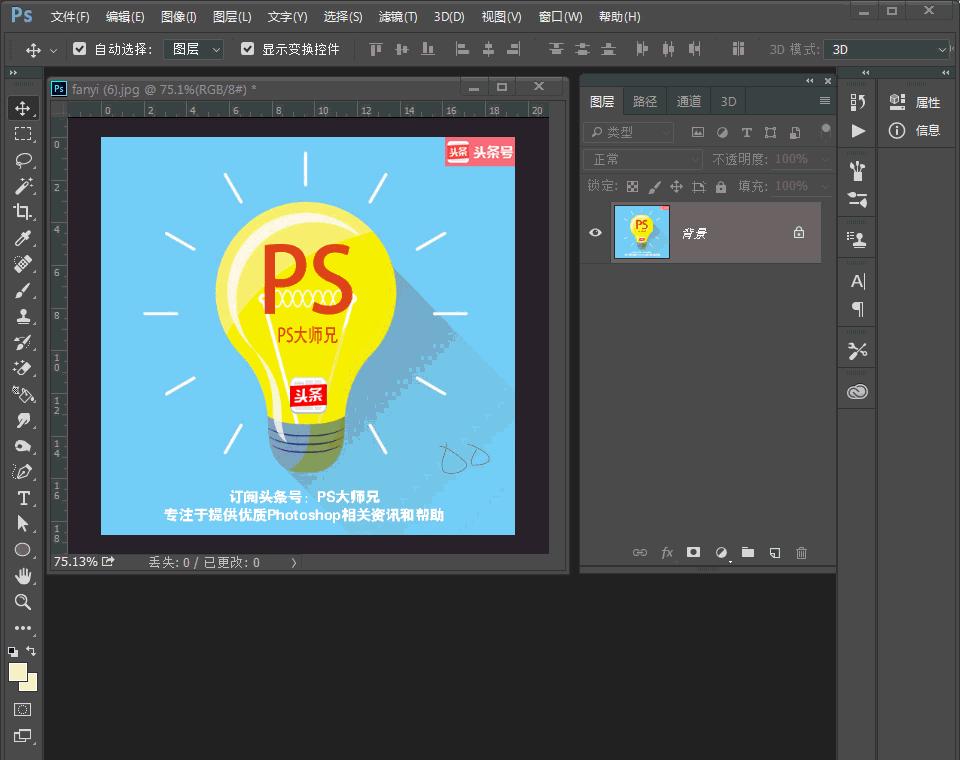Switch to the Channels tab
Image resolution: width=960 pixels, height=760 pixels.
click(689, 102)
